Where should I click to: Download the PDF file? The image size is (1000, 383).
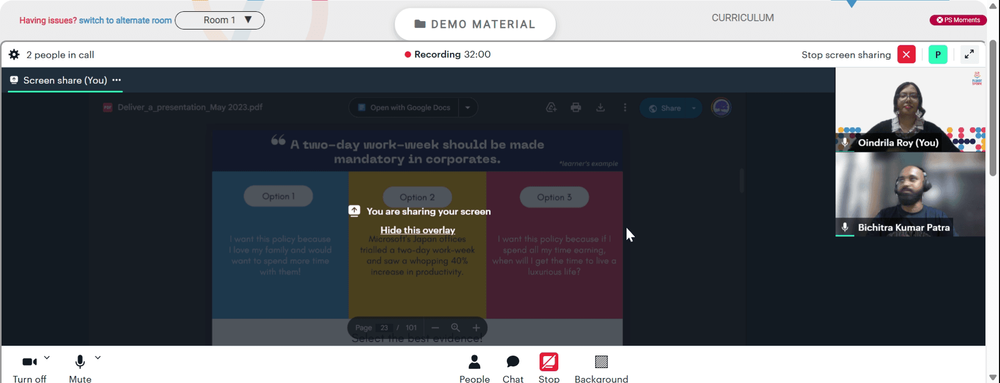[x=600, y=108]
